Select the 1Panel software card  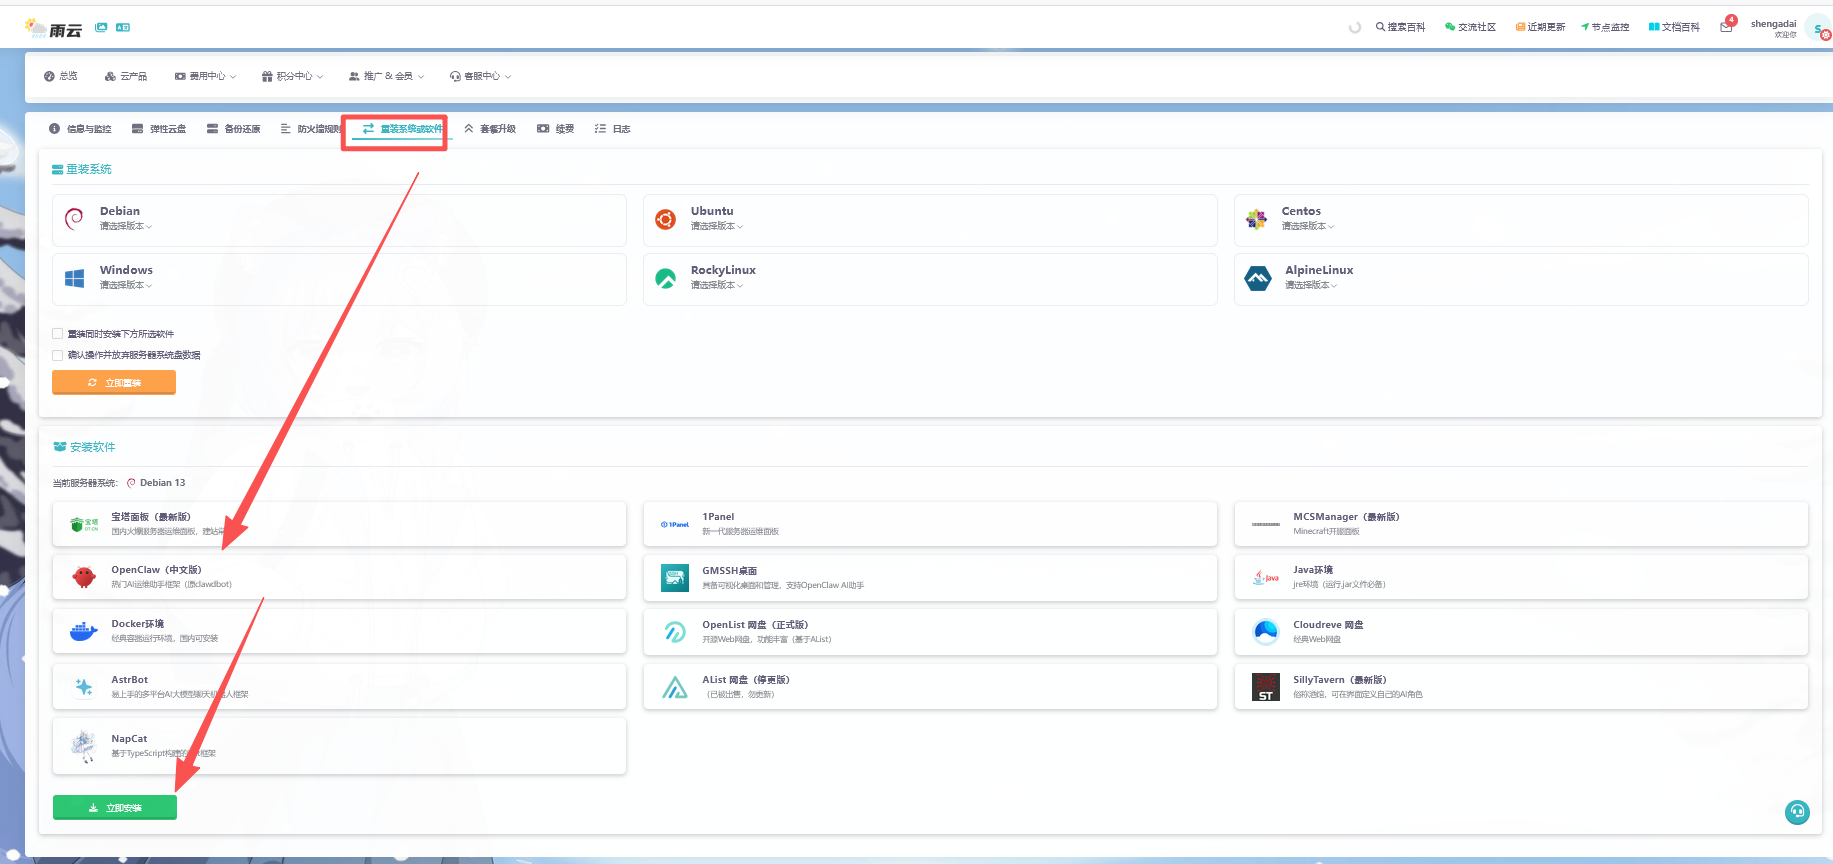coord(930,524)
